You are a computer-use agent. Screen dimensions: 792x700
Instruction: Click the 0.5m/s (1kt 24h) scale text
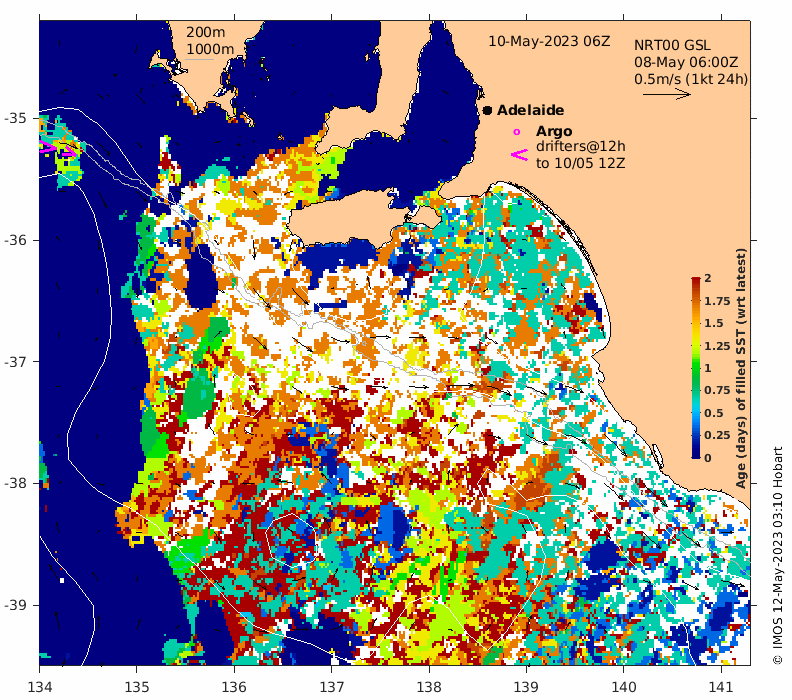[691, 79]
